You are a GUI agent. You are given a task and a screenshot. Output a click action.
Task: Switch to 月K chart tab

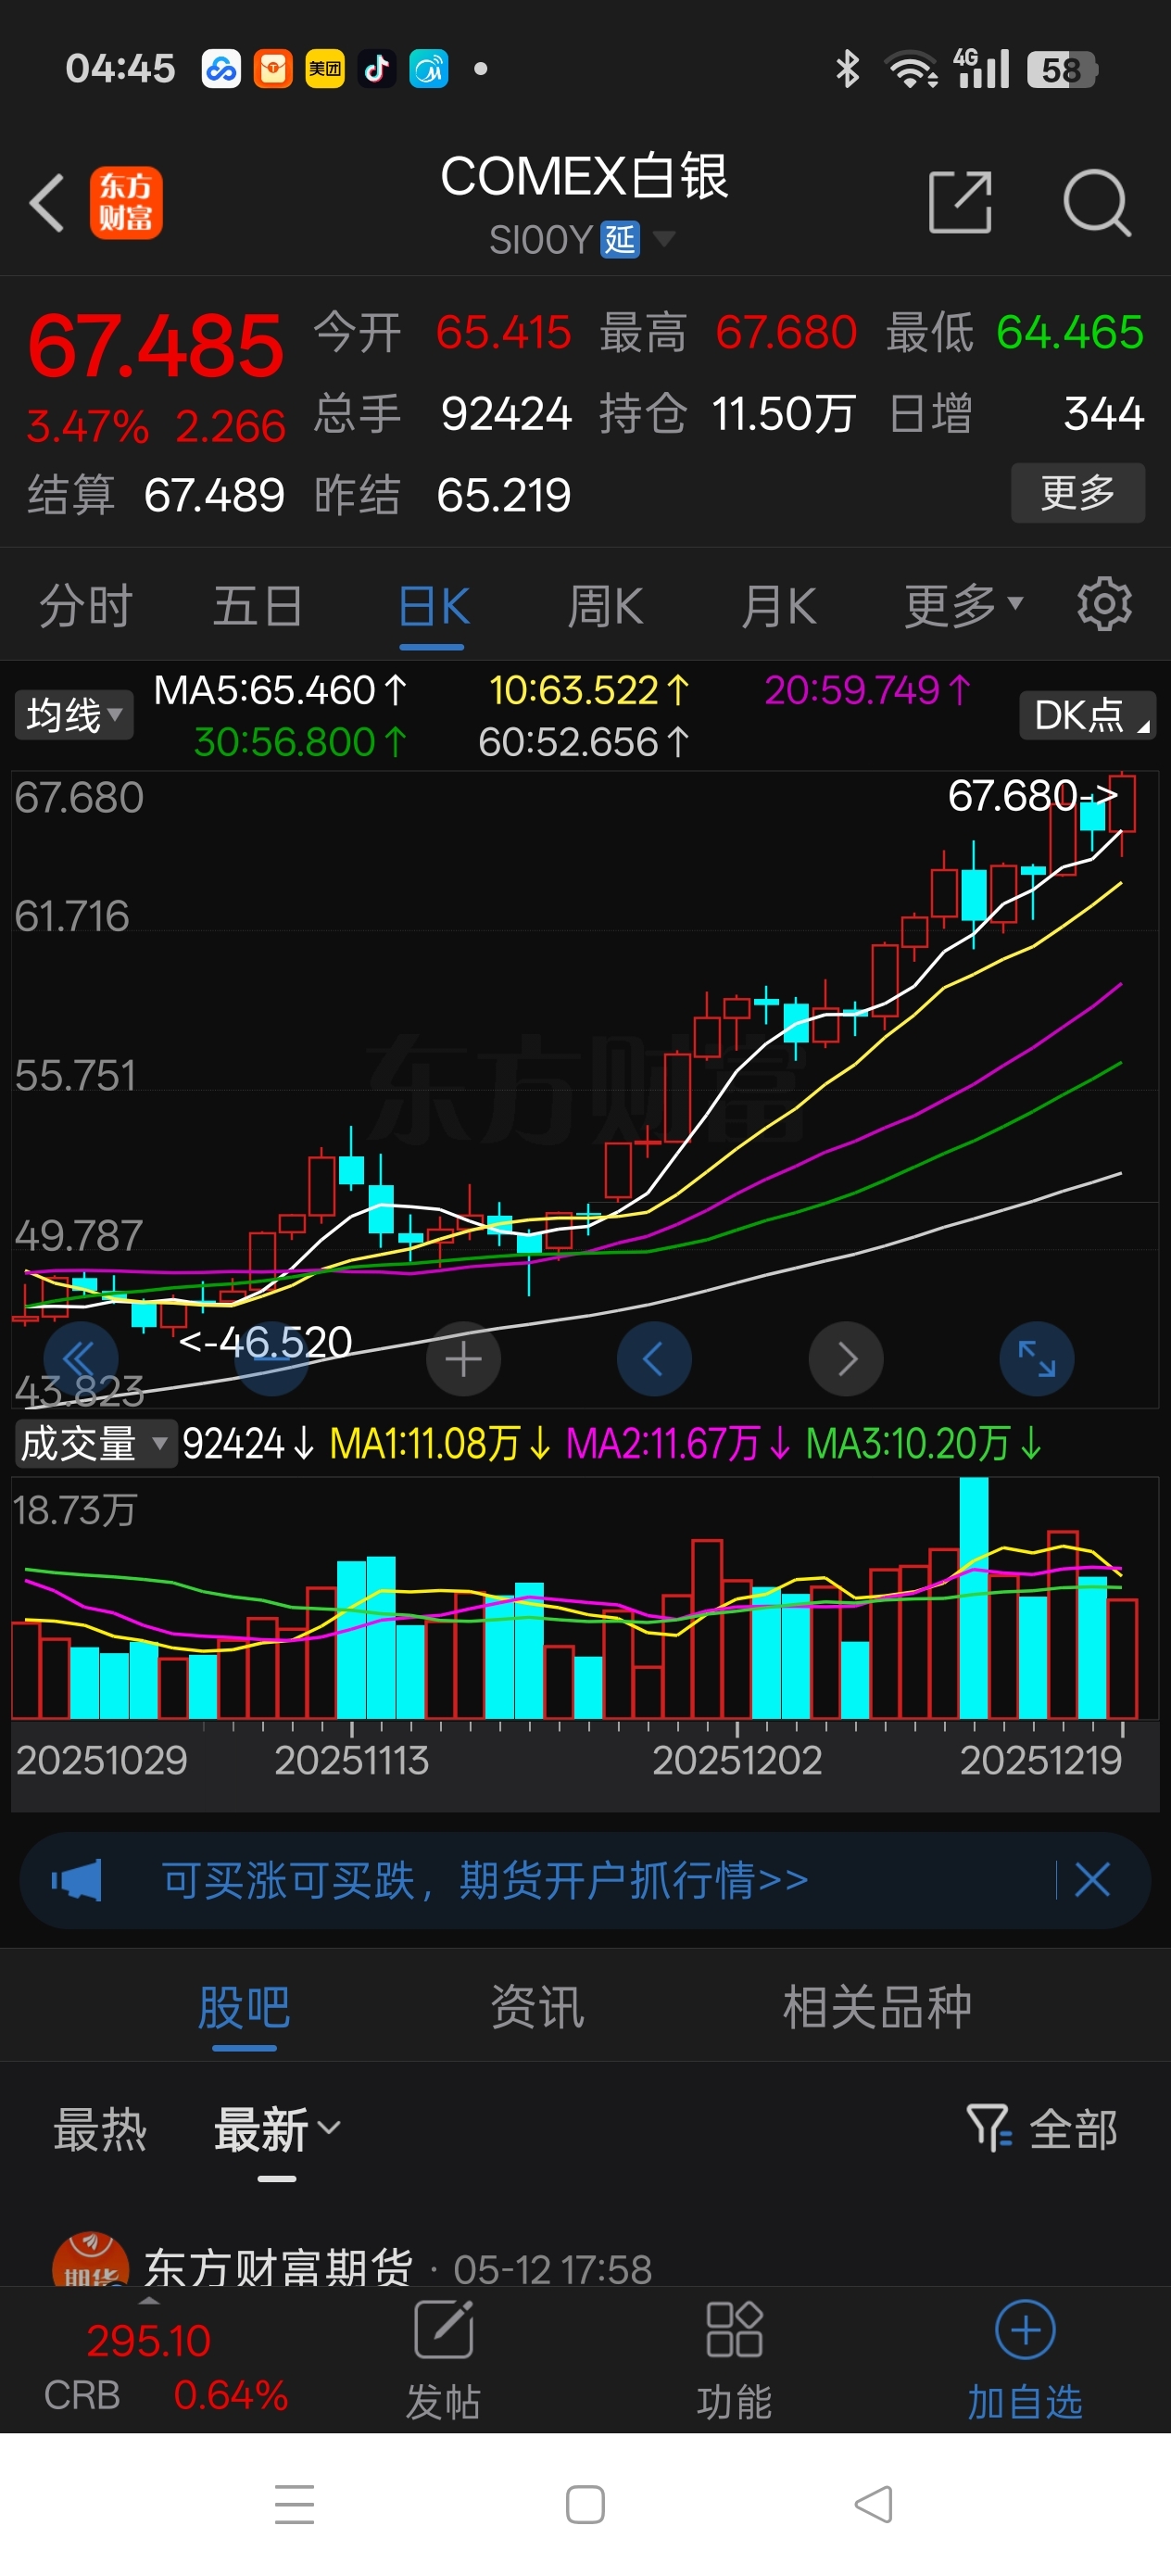click(x=779, y=606)
